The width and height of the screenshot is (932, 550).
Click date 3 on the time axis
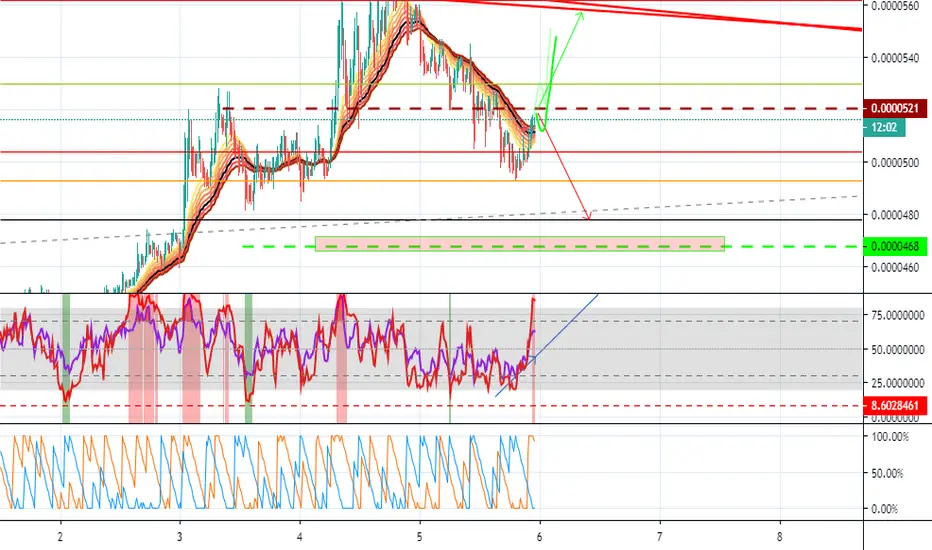(180, 537)
